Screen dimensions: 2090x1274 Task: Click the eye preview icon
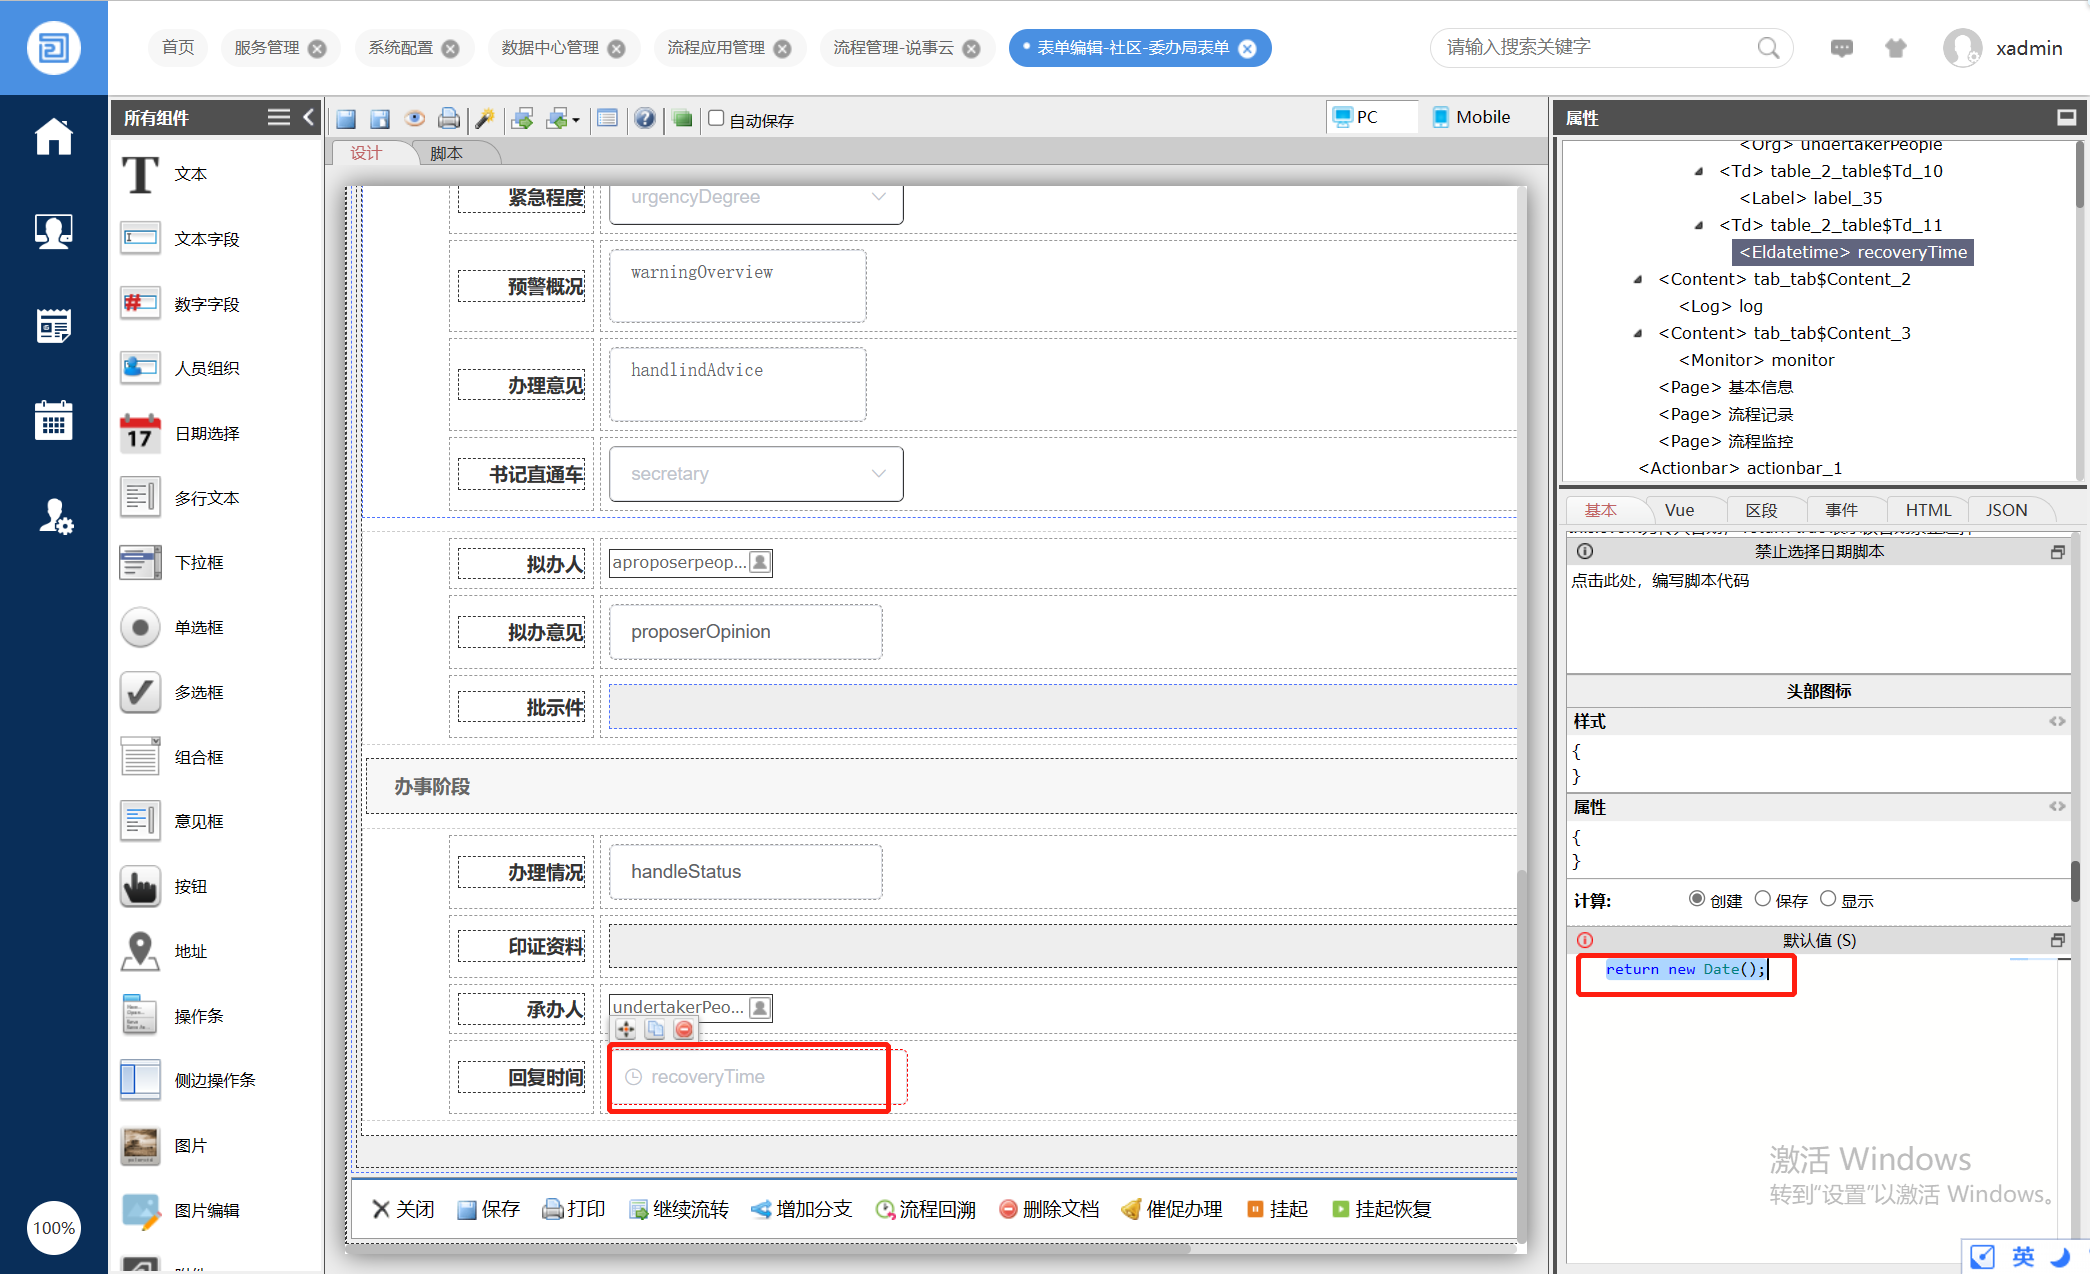[414, 119]
